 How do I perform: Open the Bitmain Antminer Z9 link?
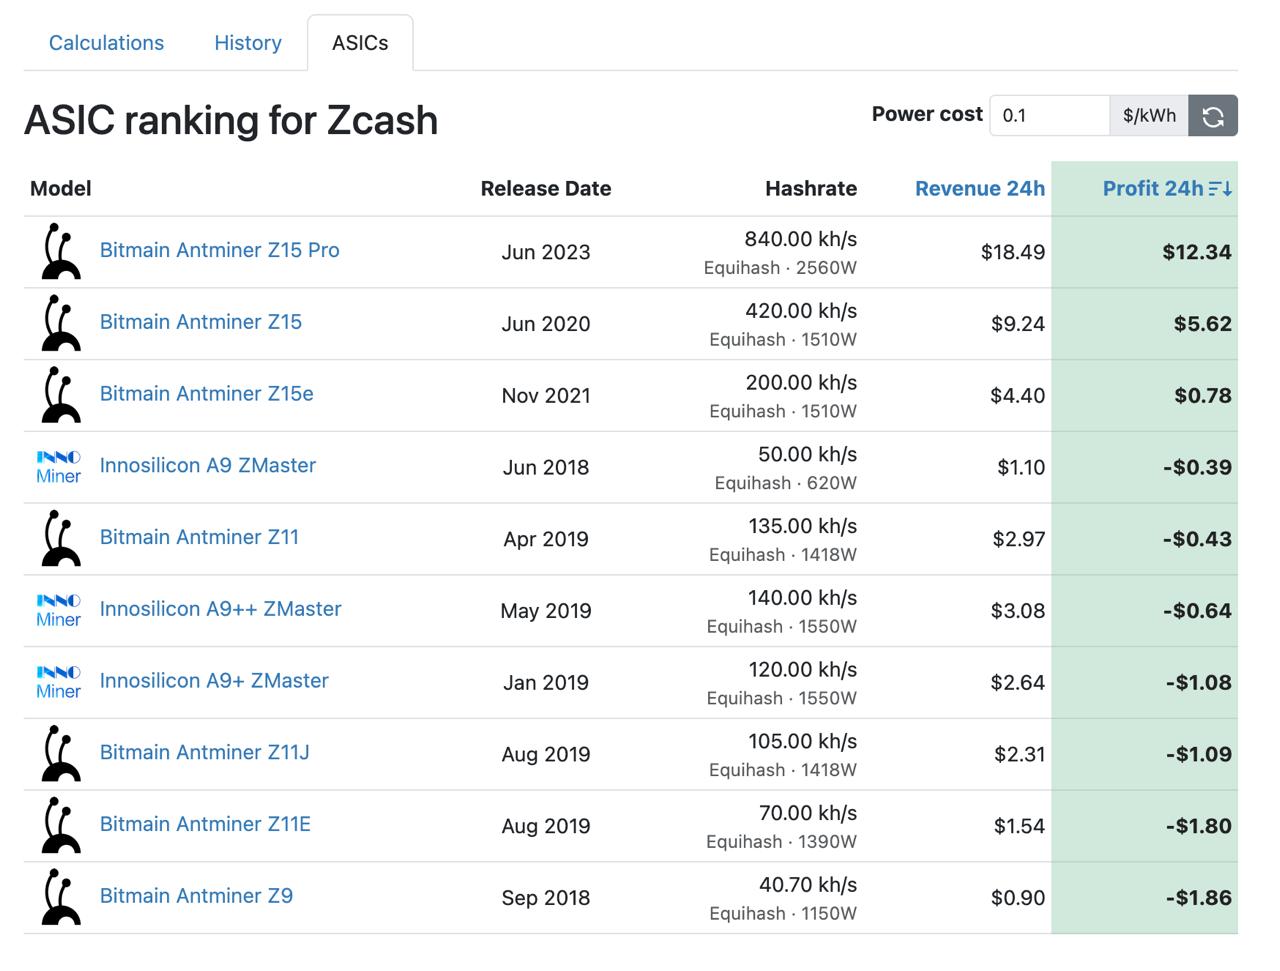[x=196, y=896]
